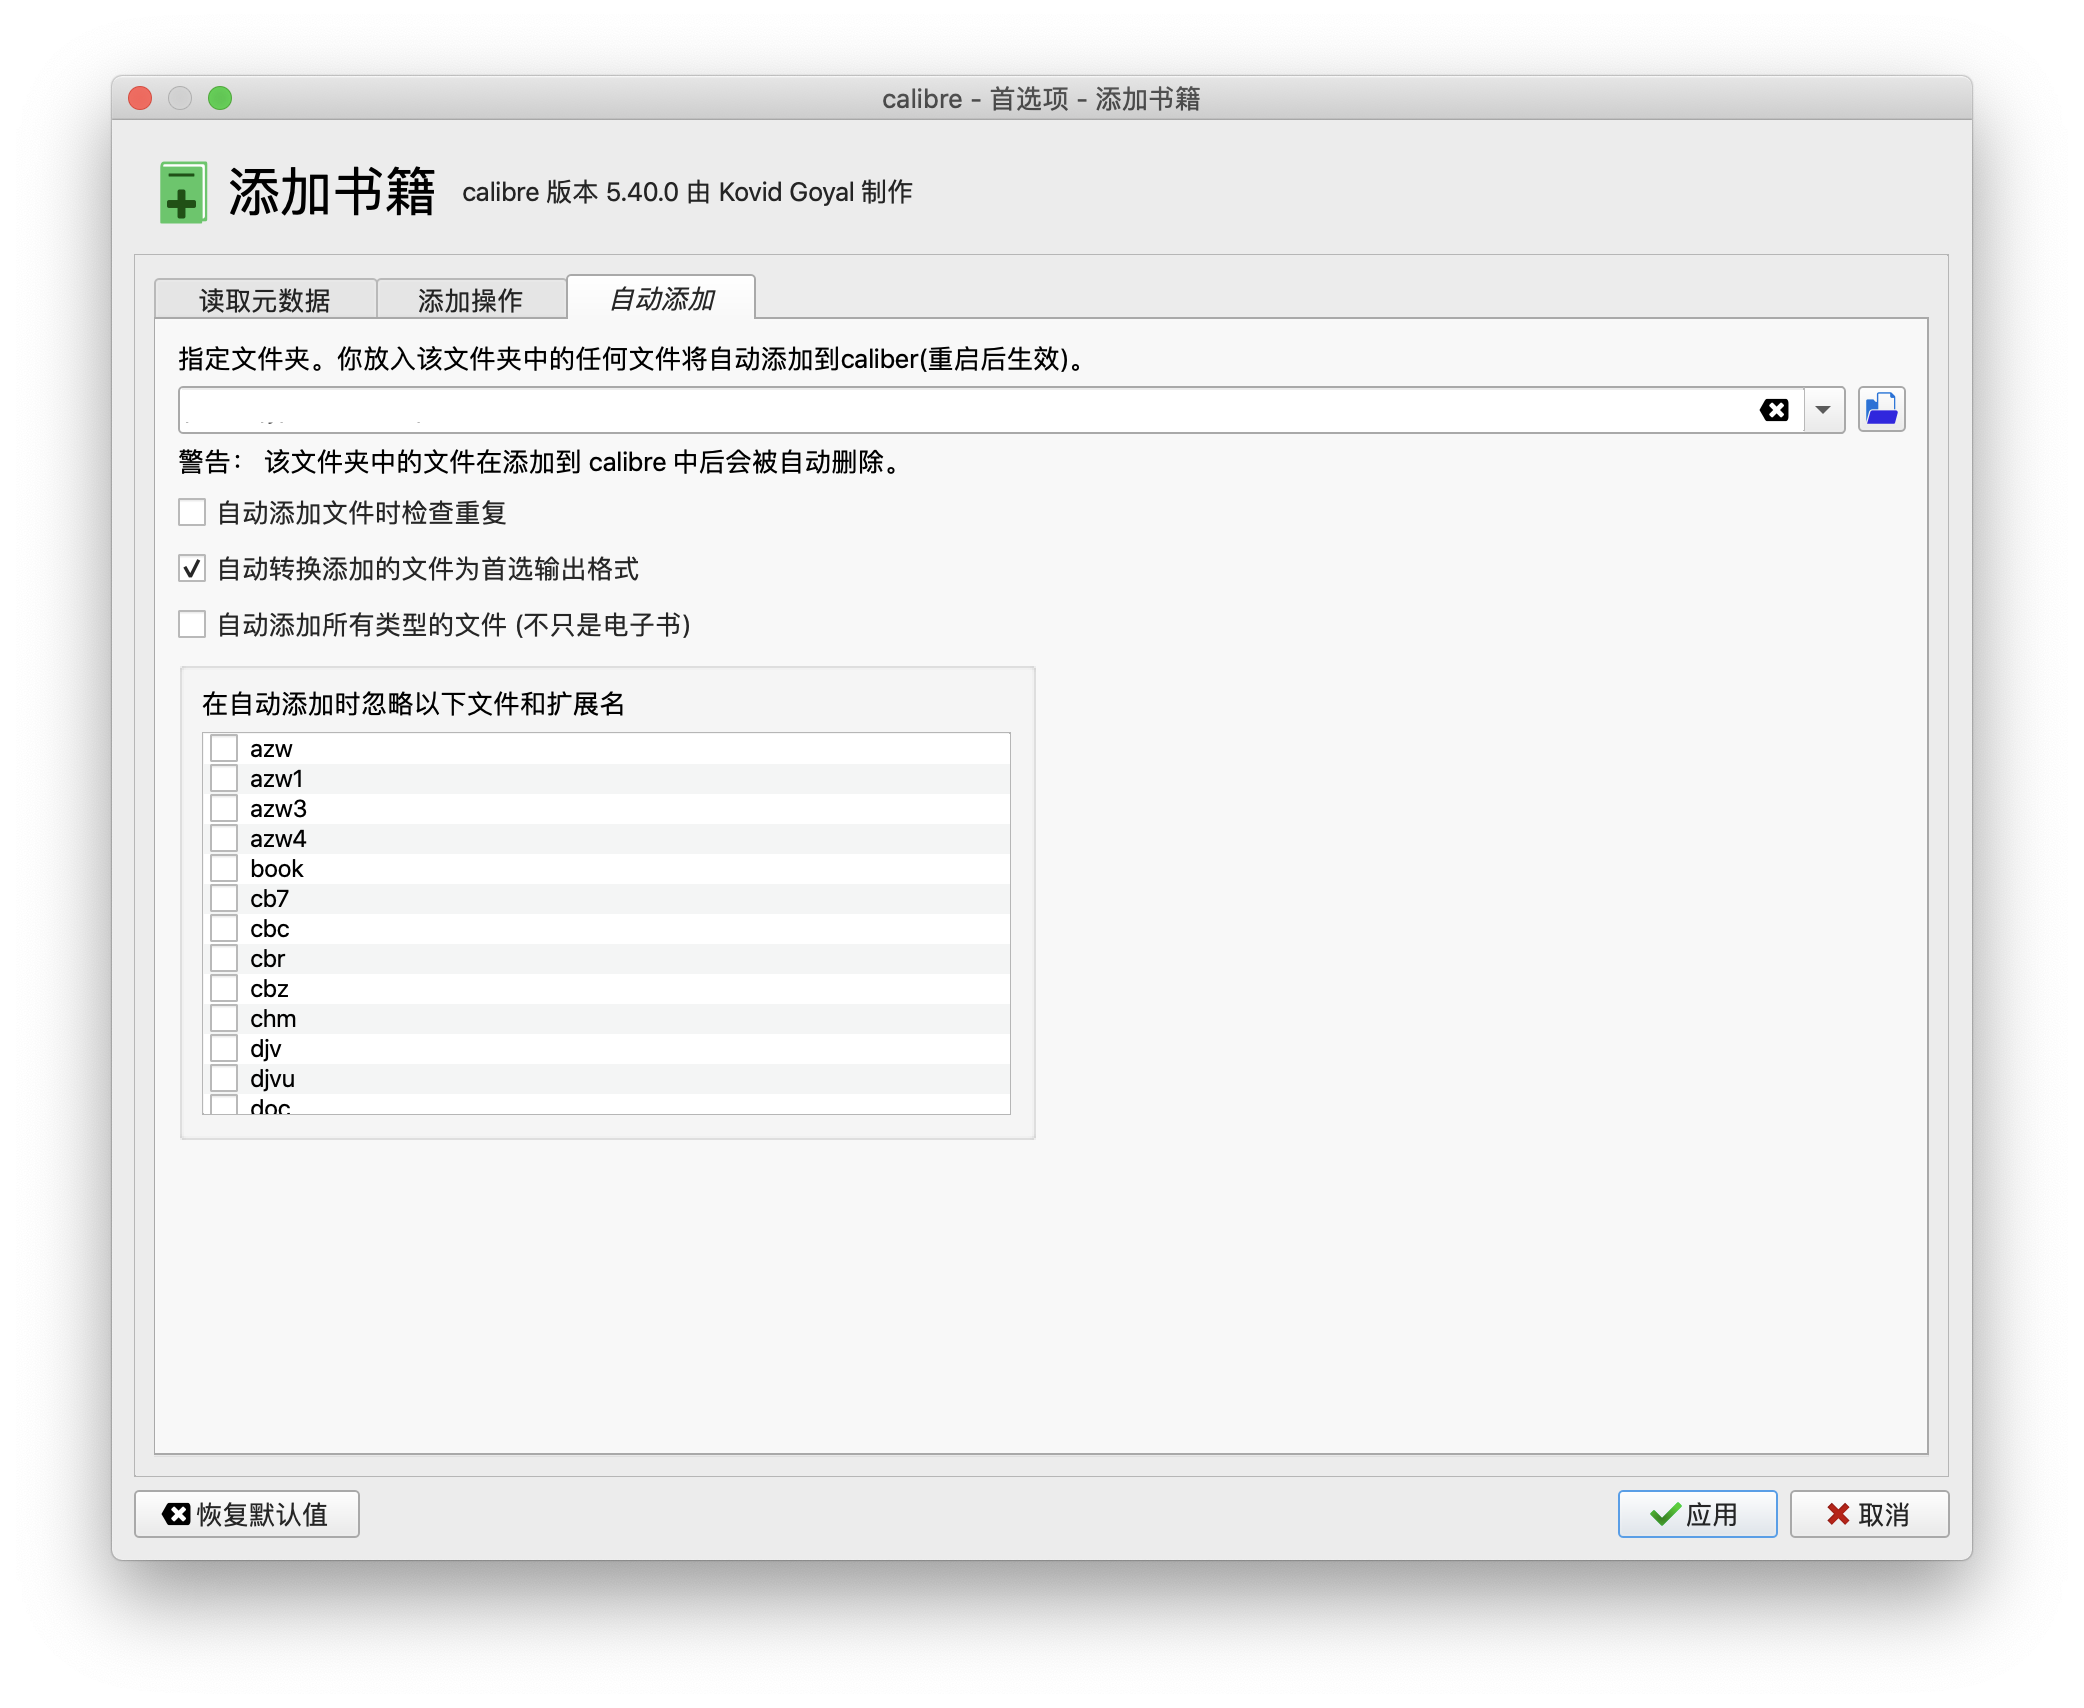Image resolution: width=2084 pixels, height=1708 pixels.
Task: Switch to the 添加操作 tab
Action: 470,300
